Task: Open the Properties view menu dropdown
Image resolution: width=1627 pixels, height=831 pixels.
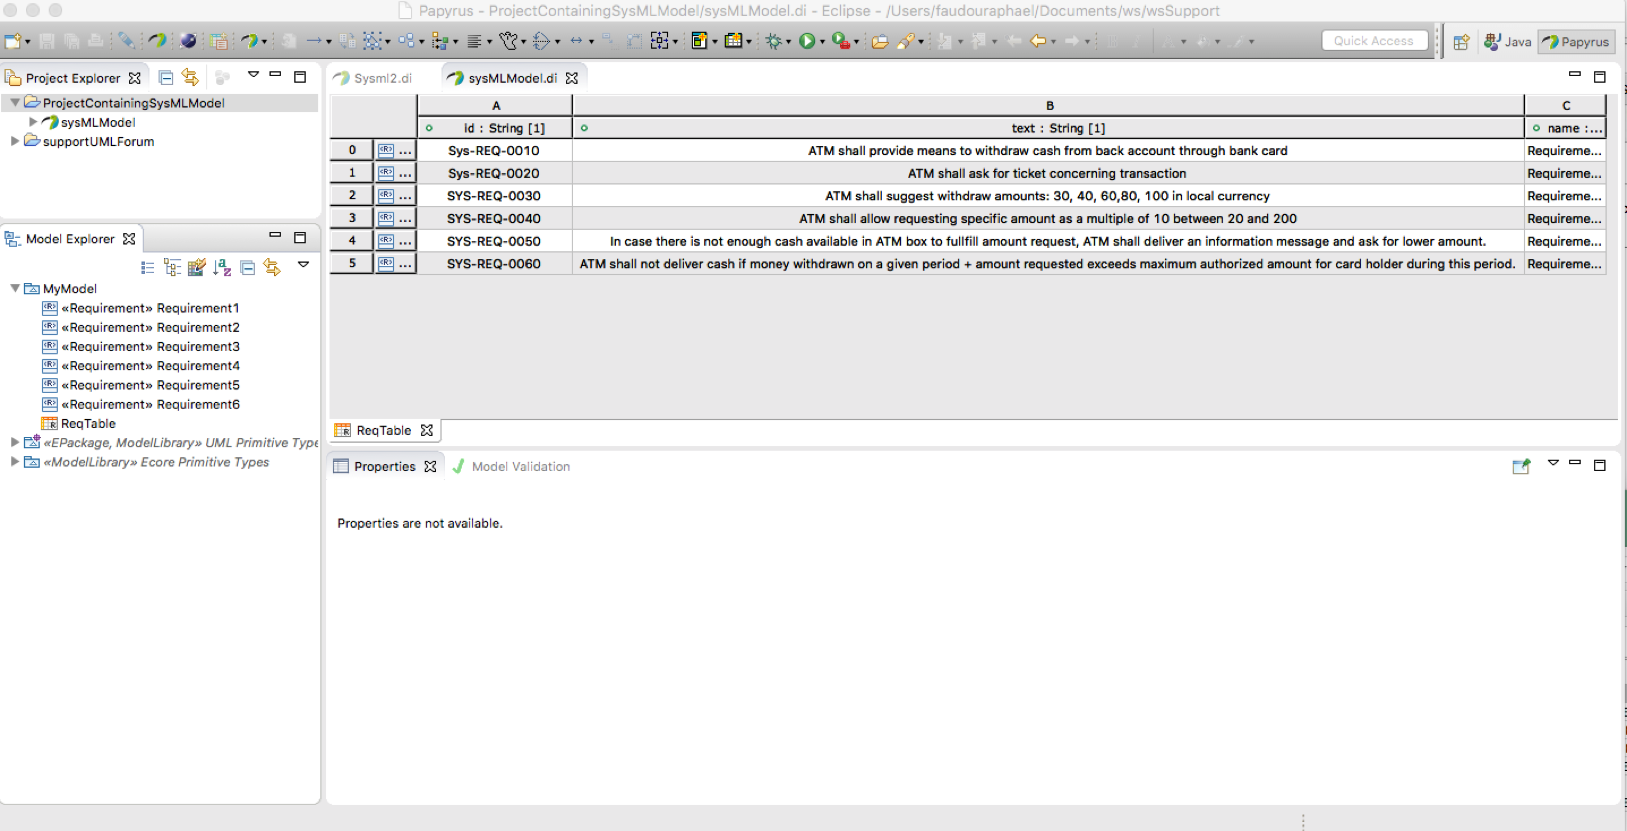Action: coord(1553,463)
